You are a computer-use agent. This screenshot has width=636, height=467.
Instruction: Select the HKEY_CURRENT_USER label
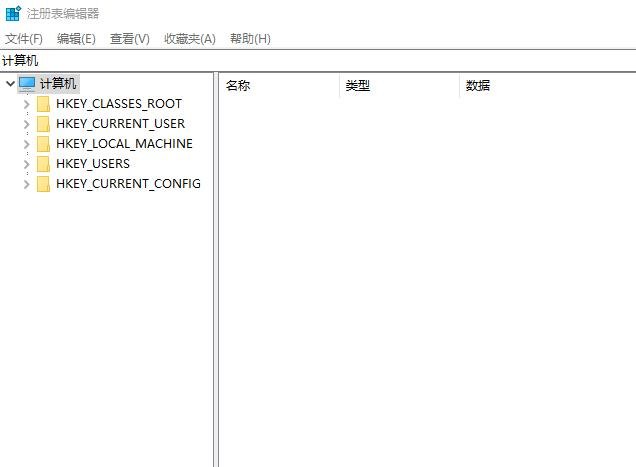120,124
